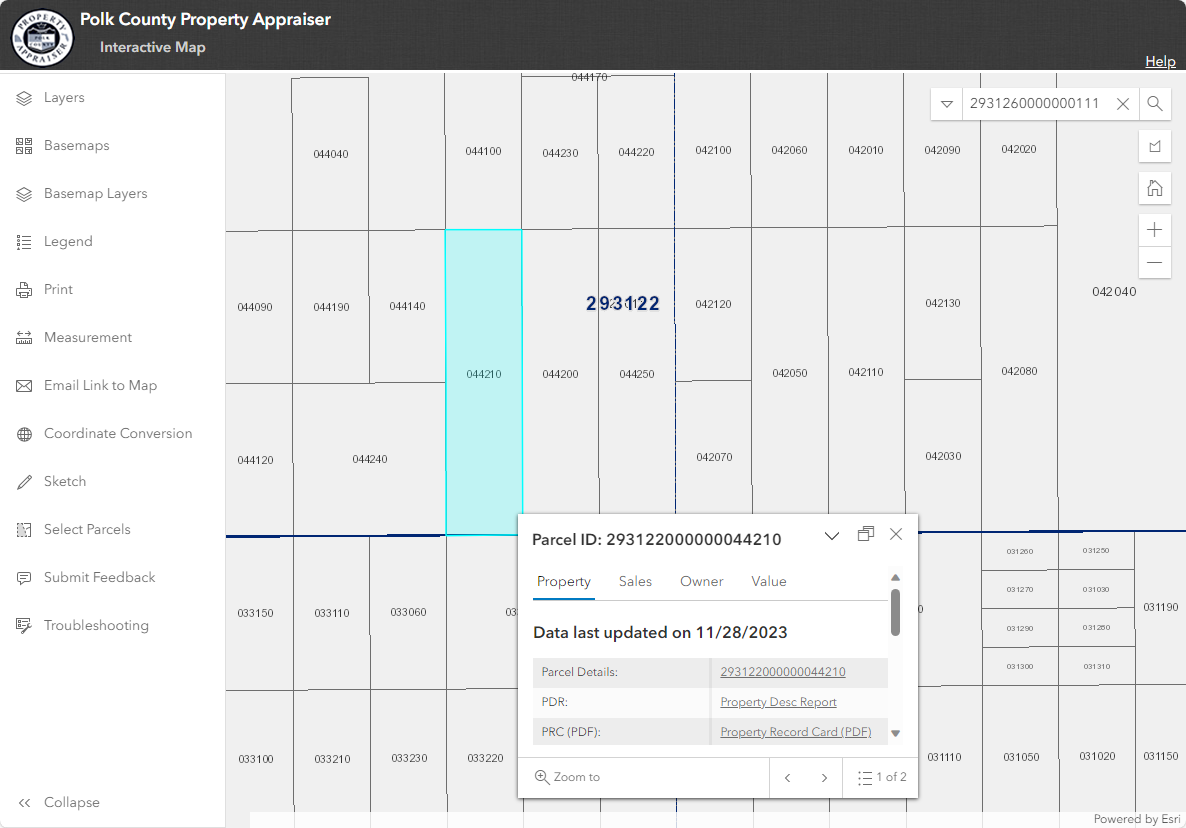The height and width of the screenshot is (828, 1186).
Task: Return to default map extent with home icon
Action: [1155, 188]
